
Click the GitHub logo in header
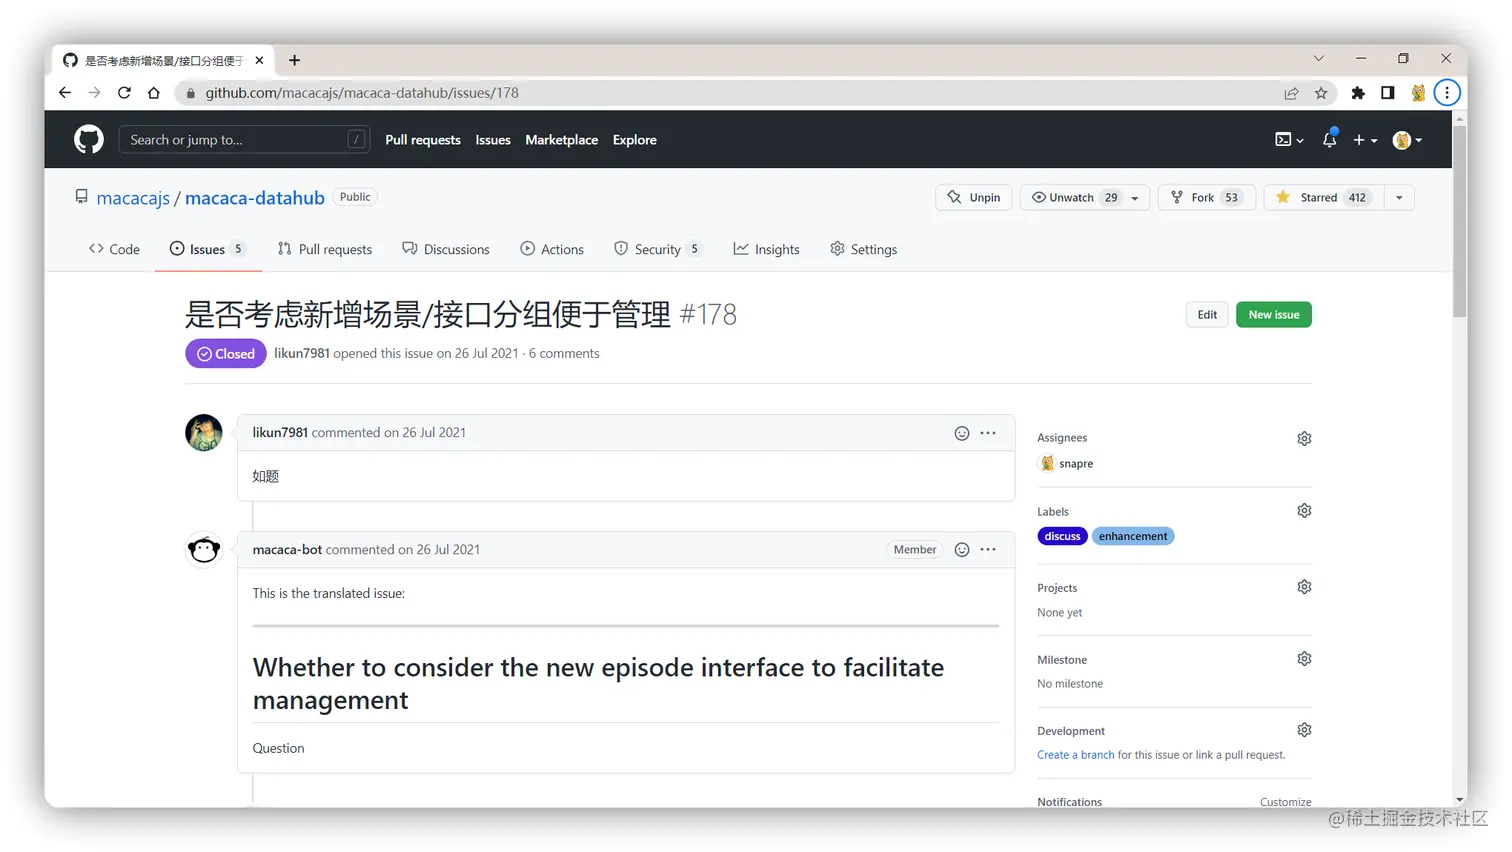click(89, 140)
